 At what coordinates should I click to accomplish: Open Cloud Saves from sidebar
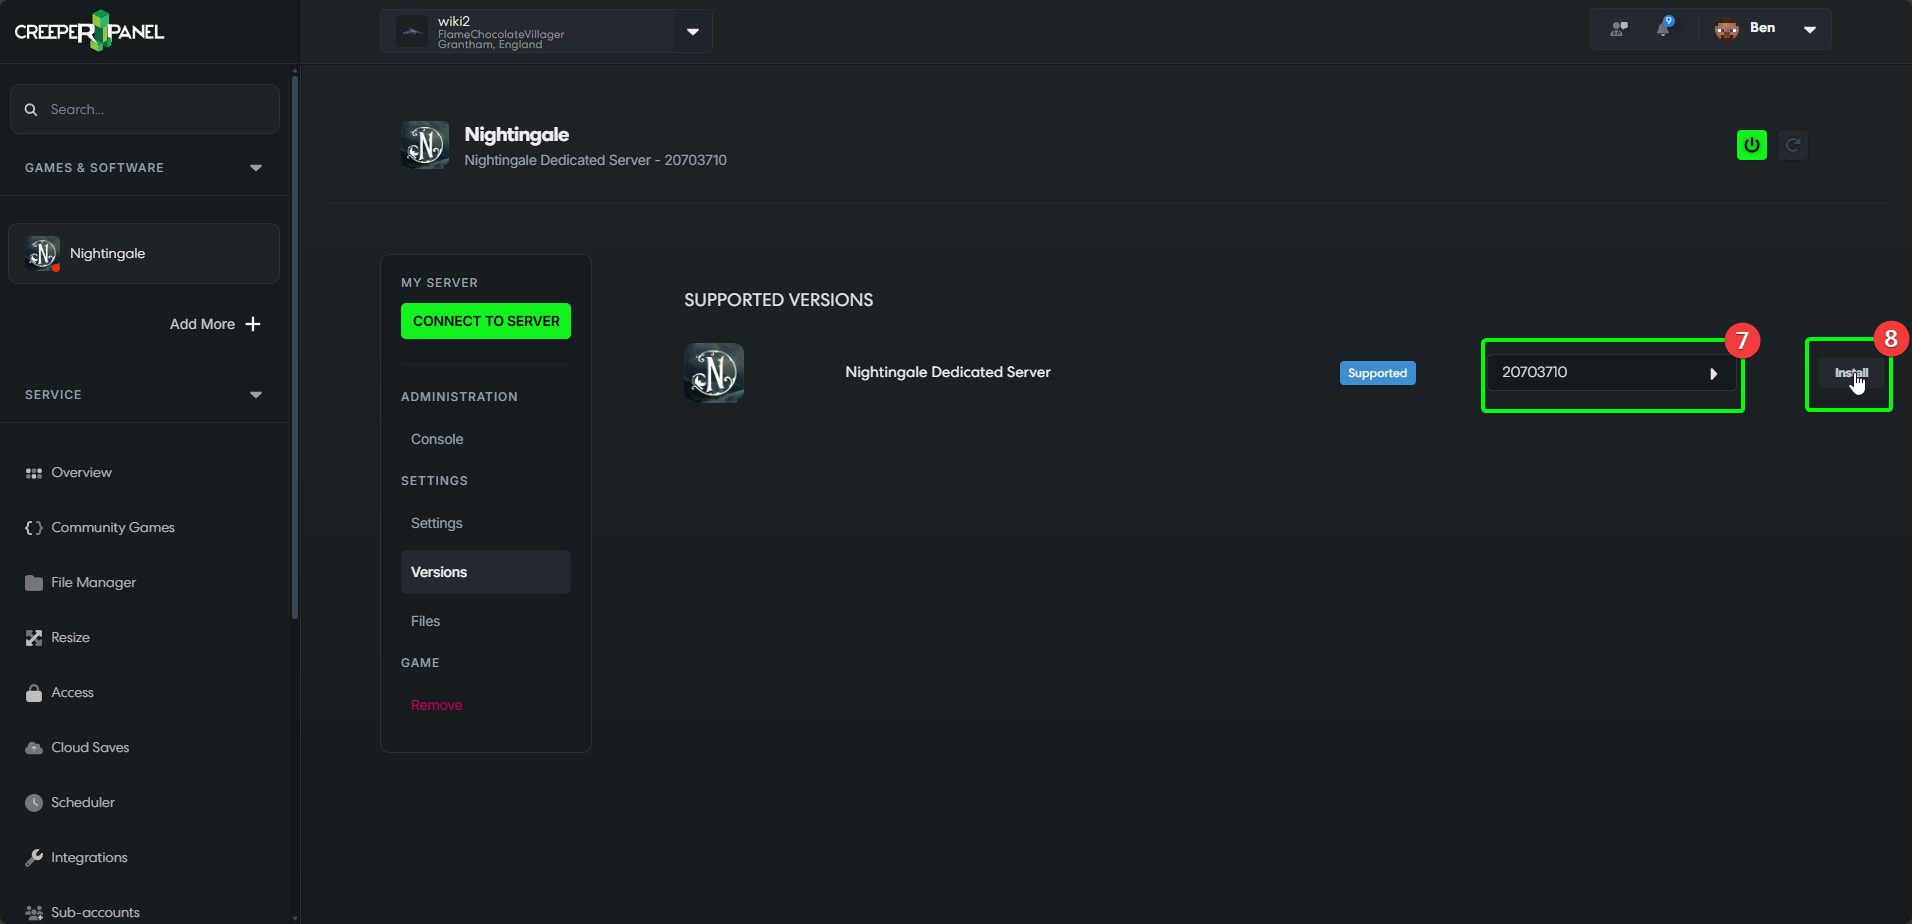pyautogui.click(x=90, y=747)
